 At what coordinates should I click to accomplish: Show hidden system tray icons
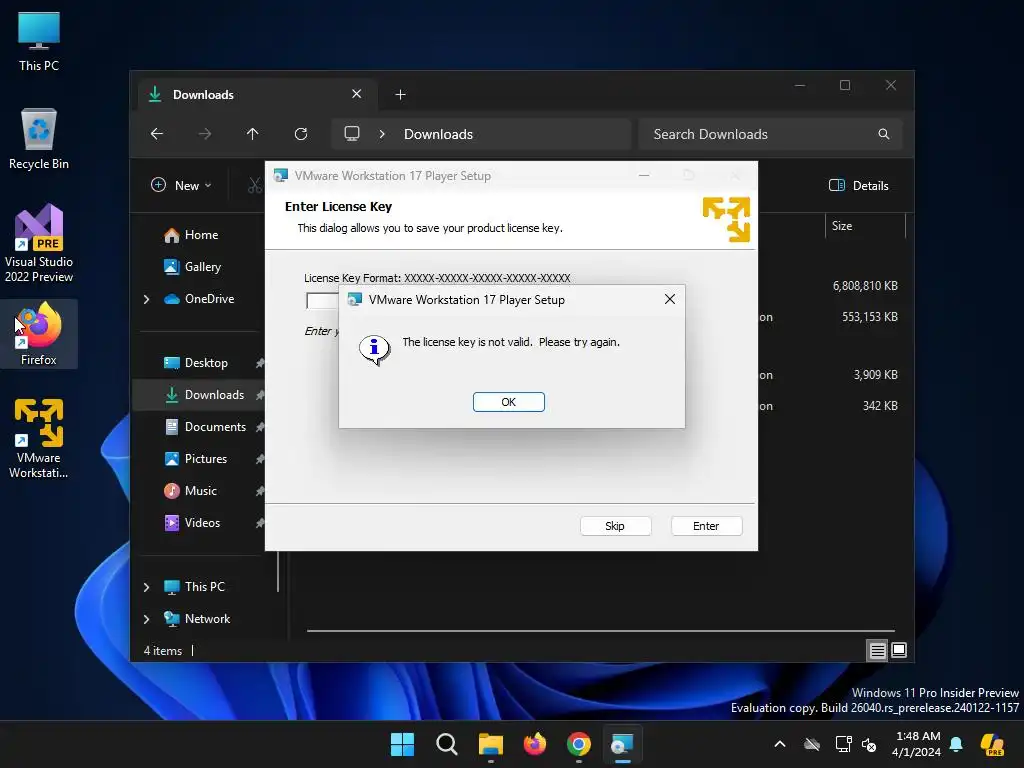(780, 744)
